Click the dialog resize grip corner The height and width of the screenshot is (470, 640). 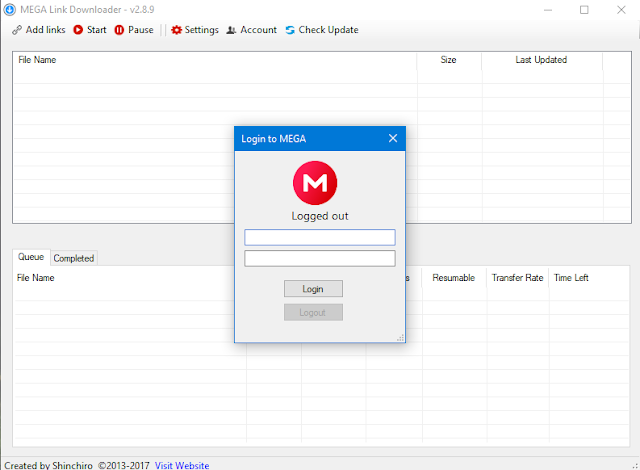point(400,337)
